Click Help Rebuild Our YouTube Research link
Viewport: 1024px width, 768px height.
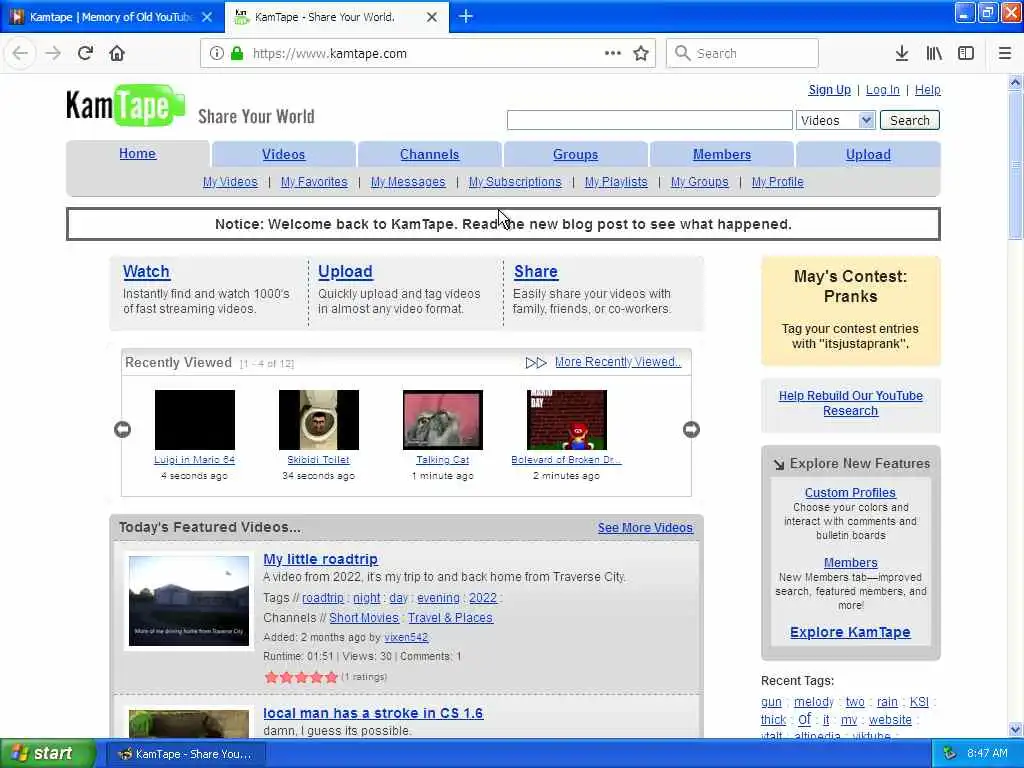coord(850,403)
